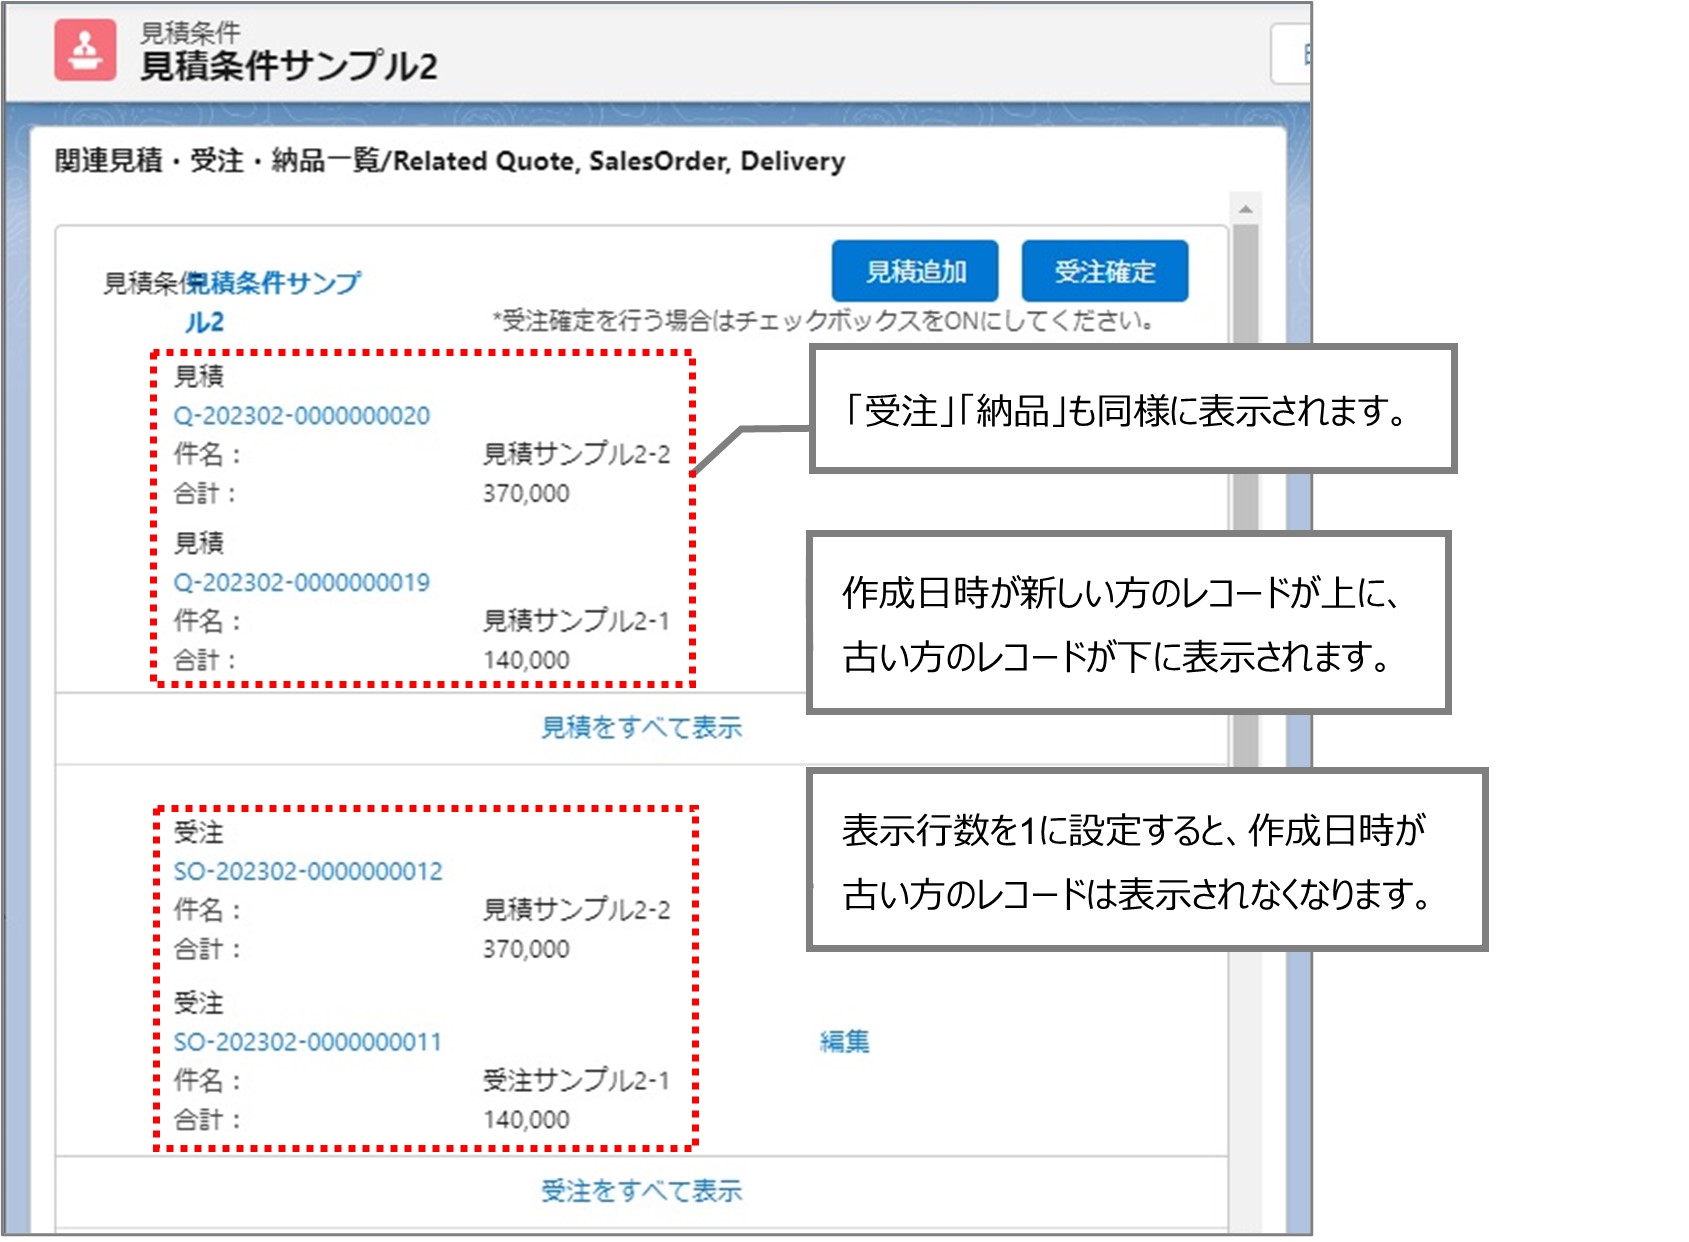Open sales order SO-202302-0000000011

pyautogui.click(x=307, y=1042)
